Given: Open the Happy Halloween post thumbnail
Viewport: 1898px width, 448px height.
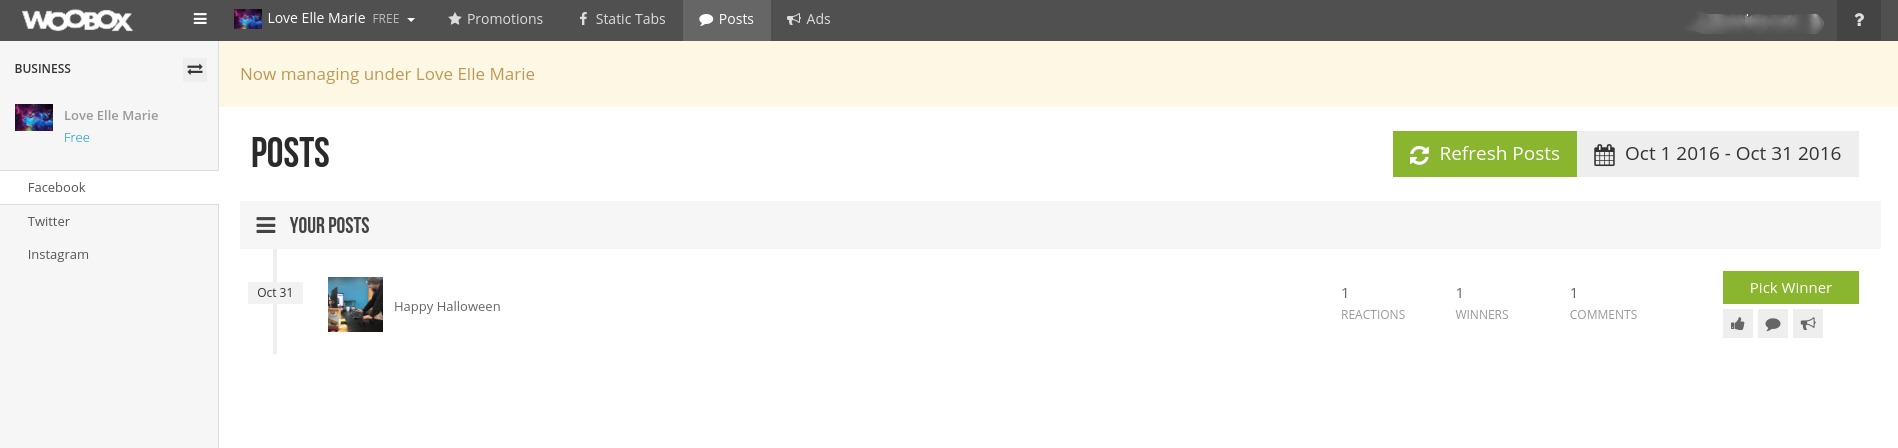Looking at the screenshot, I should (x=355, y=305).
